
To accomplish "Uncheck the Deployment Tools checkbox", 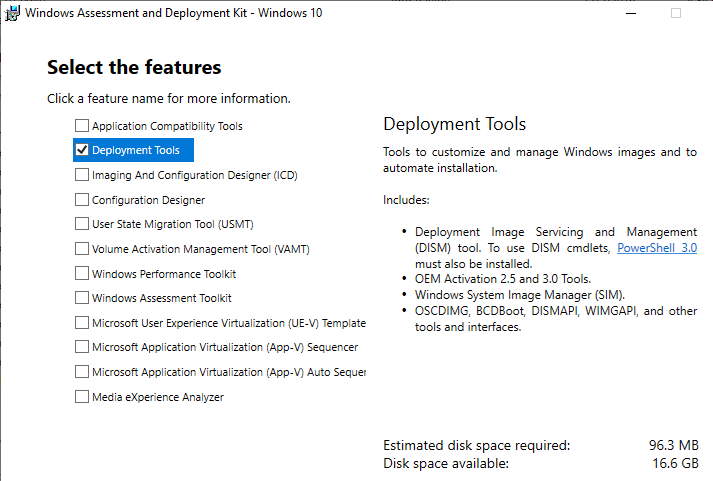I will click(82, 150).
